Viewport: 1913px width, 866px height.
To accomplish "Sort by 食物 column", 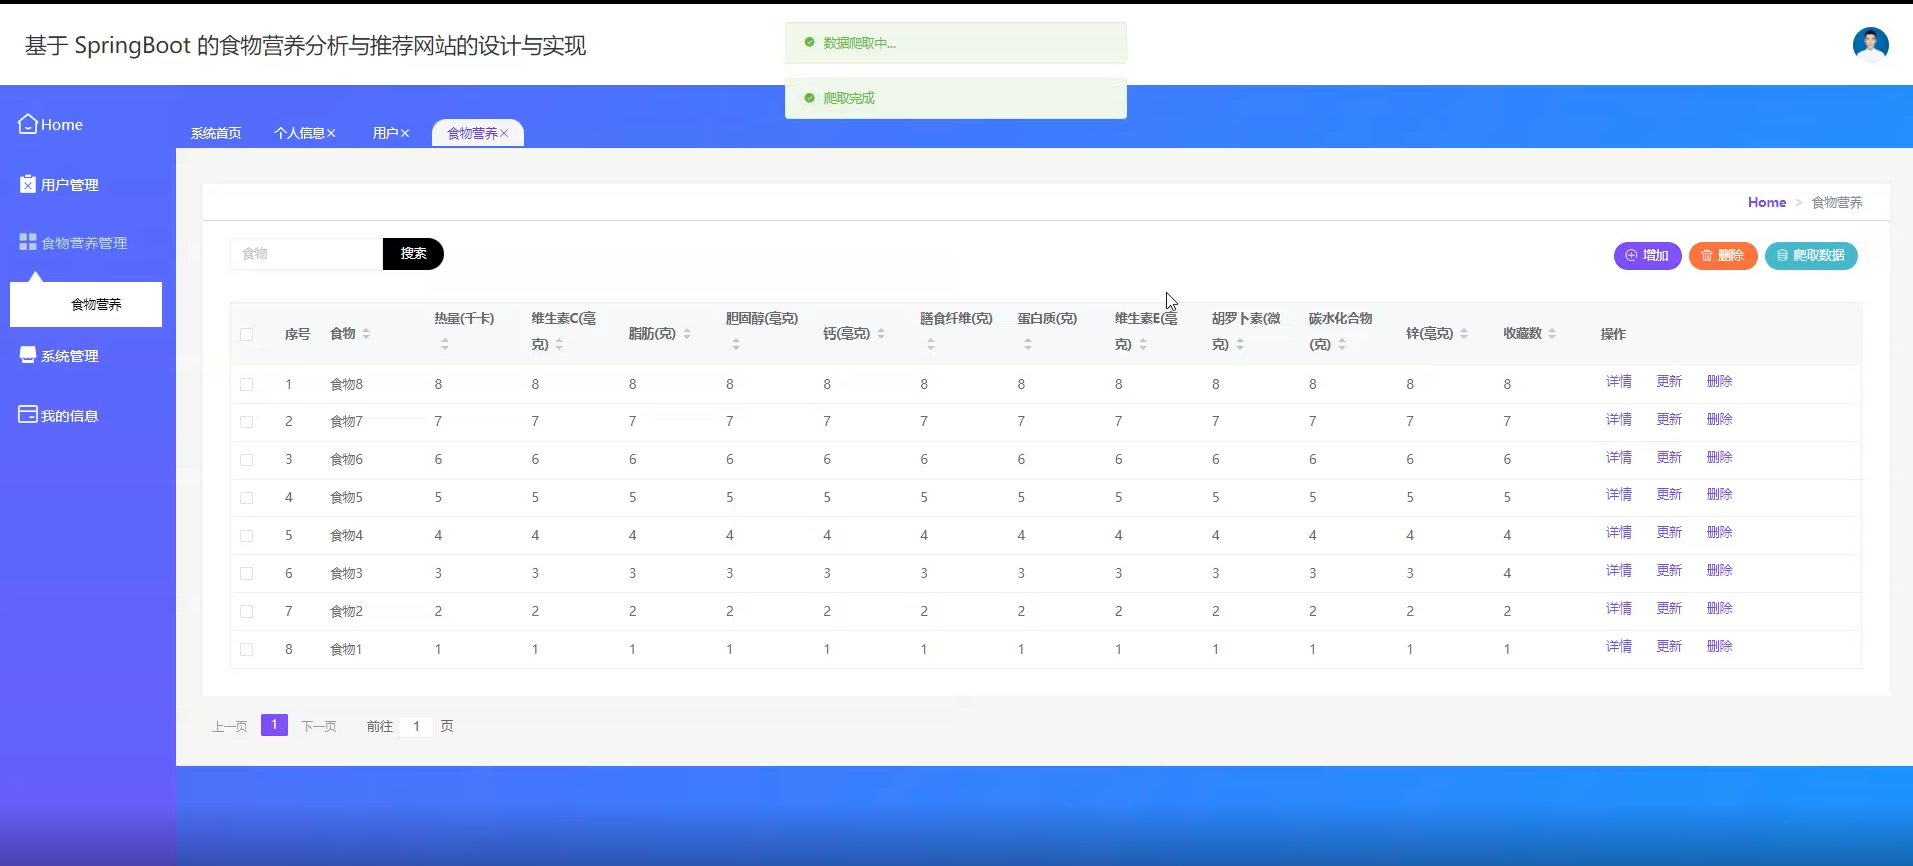I will [366, 334].
